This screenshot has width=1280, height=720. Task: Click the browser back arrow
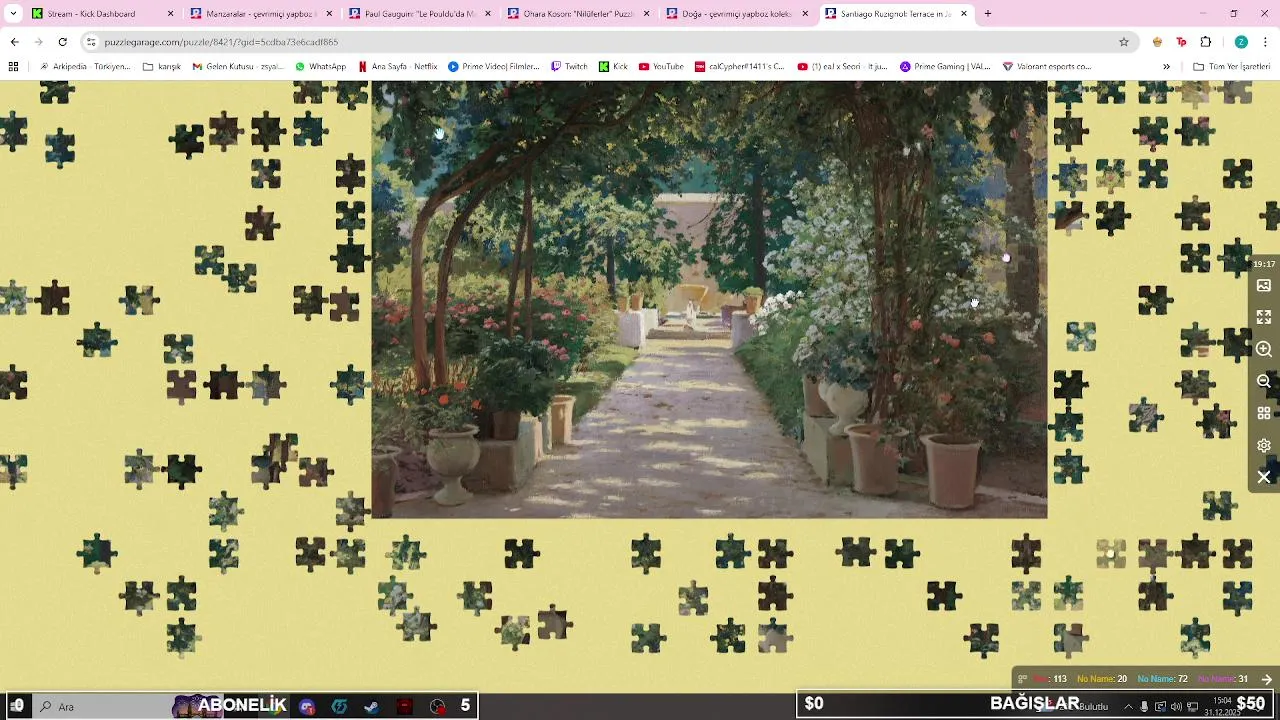point(14,42)
